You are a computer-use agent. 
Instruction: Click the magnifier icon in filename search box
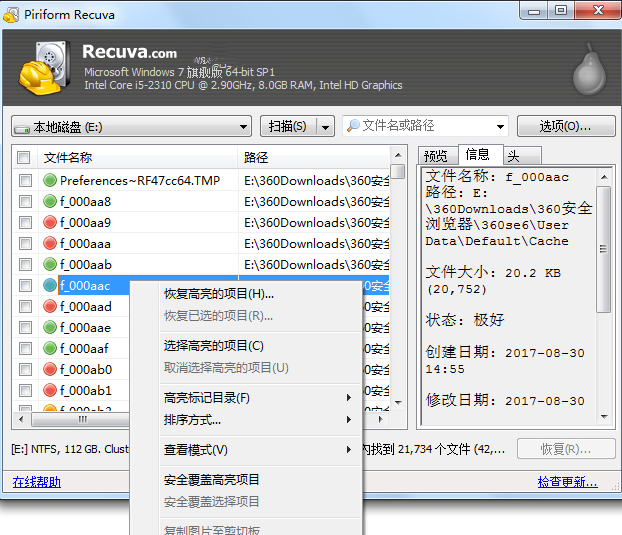(x=353, y=126)
